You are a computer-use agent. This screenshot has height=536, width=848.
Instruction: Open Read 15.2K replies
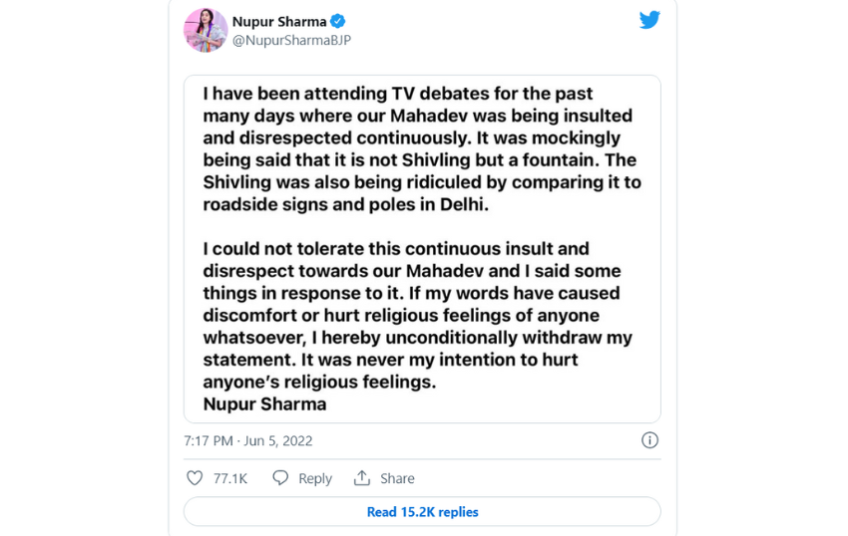coord(422,512)
